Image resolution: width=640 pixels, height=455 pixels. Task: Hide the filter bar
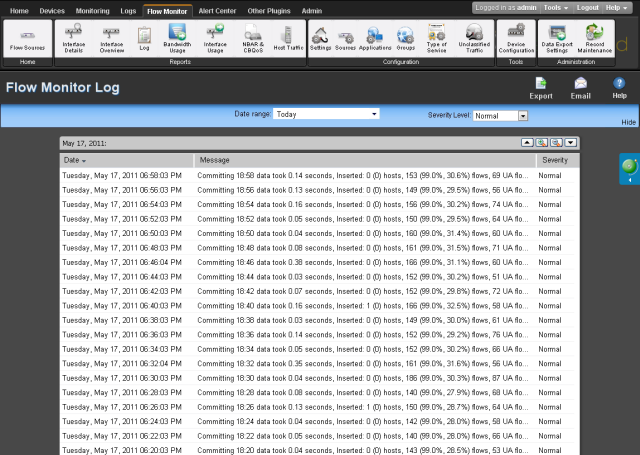coord(628,122)
